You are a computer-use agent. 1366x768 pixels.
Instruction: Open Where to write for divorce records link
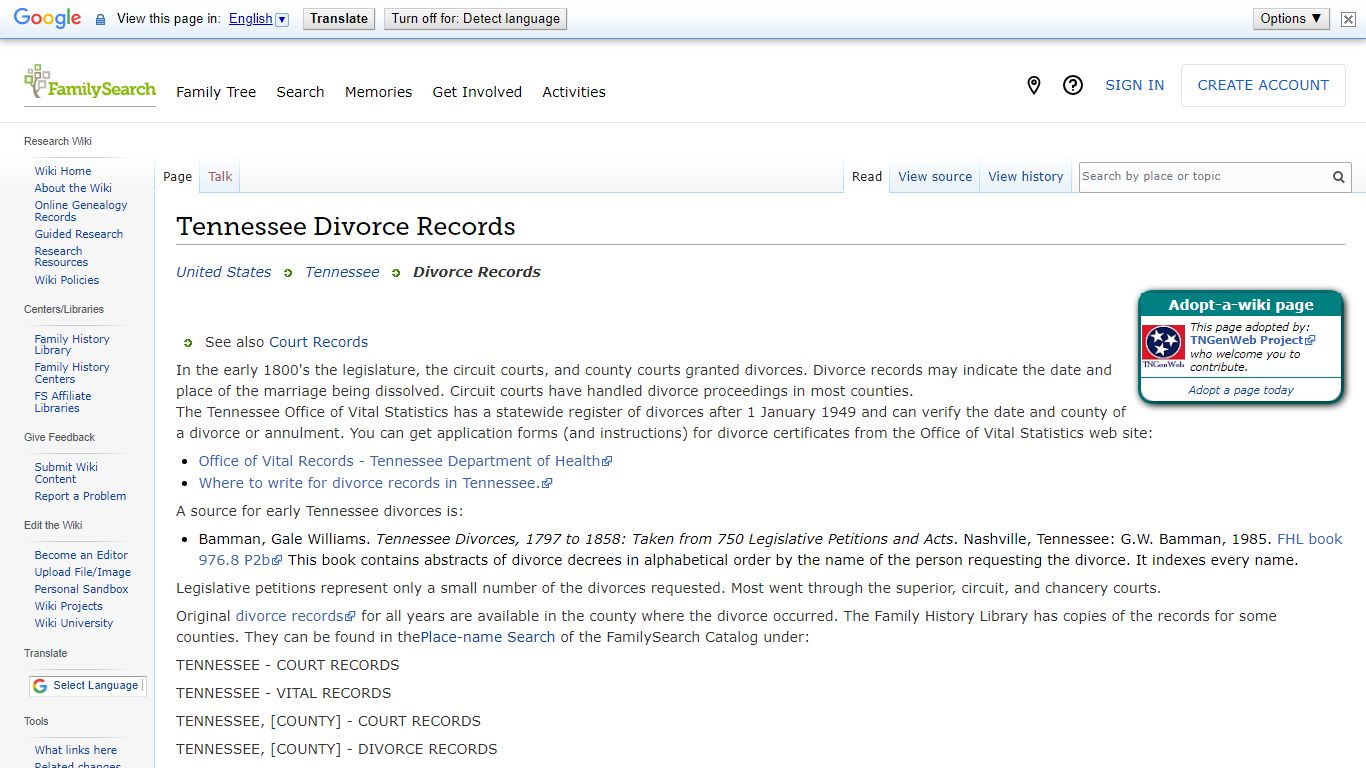pos(375,483)
